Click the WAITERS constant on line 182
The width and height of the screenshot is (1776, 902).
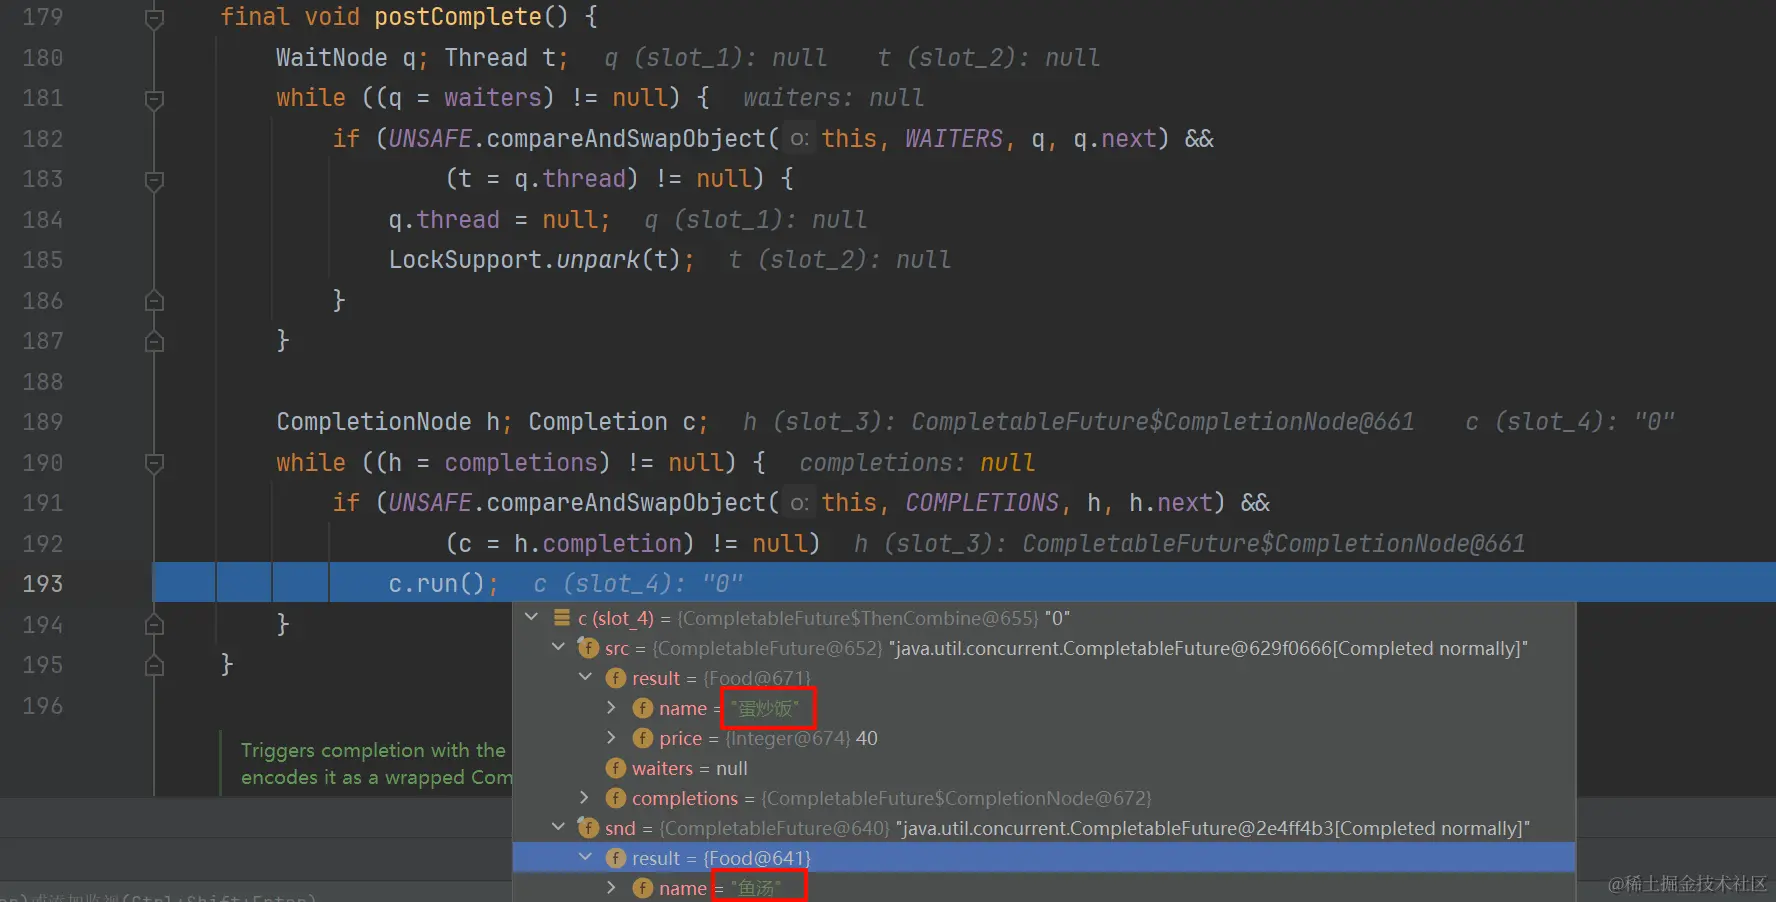pos(954,139)
